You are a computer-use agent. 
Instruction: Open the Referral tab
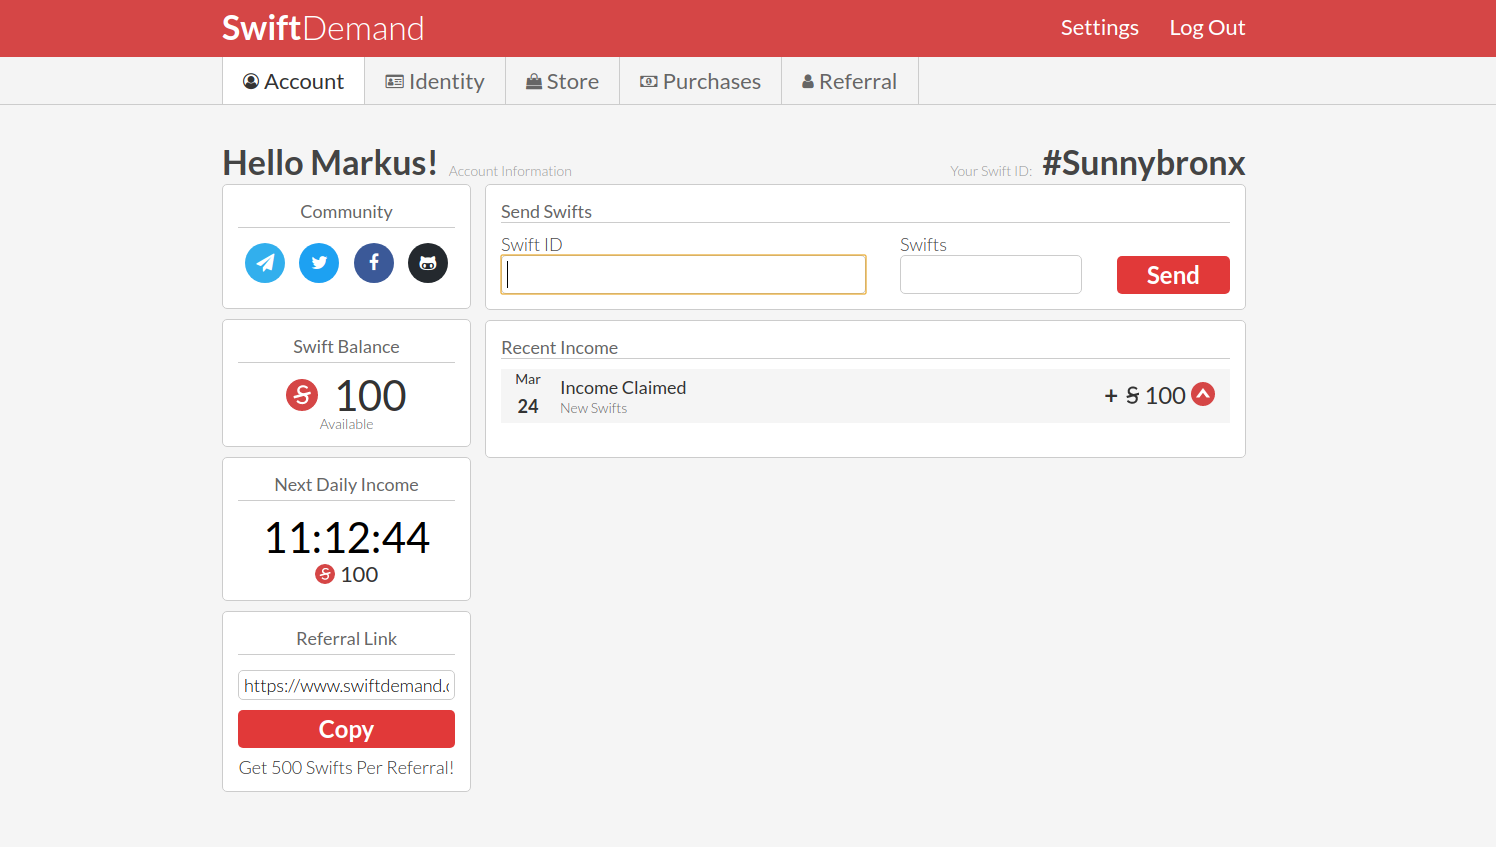coord(849,81)
